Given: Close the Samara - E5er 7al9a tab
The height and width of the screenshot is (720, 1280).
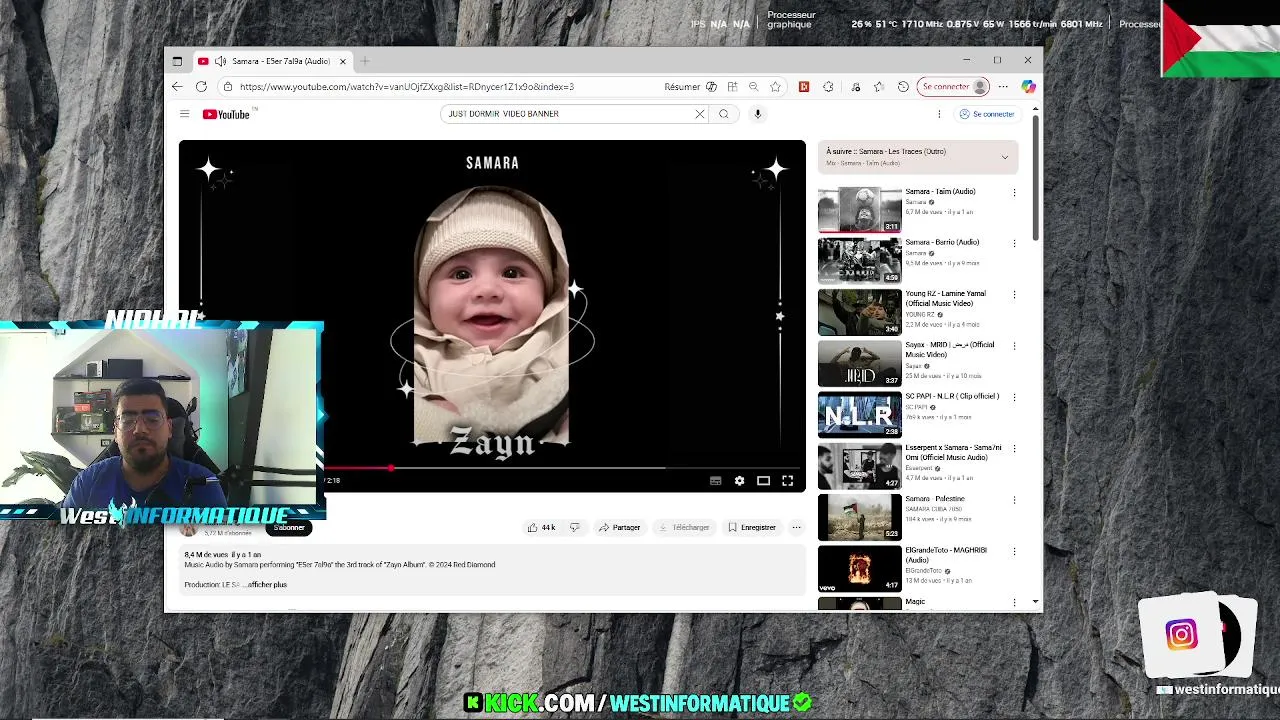Looking at the screenshot, I should click(342, 61).
